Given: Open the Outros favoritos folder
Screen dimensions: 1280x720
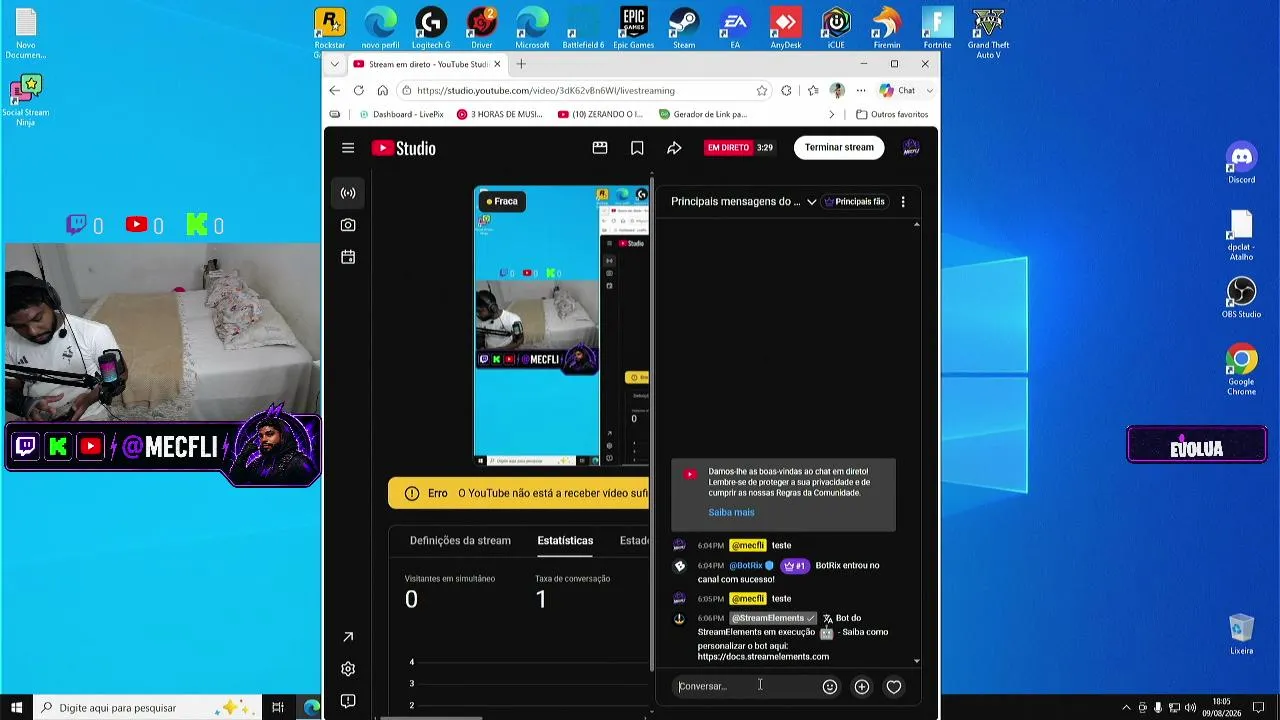Looking at the screenshot, I should (892, 114).
